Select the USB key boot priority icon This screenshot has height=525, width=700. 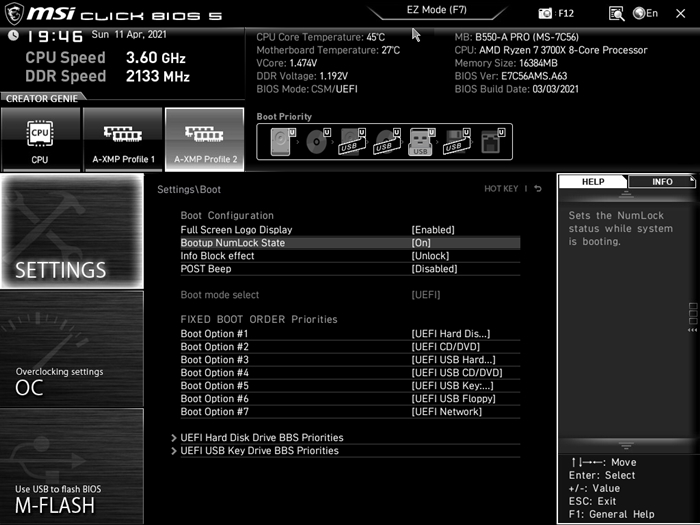click(422, 142)
